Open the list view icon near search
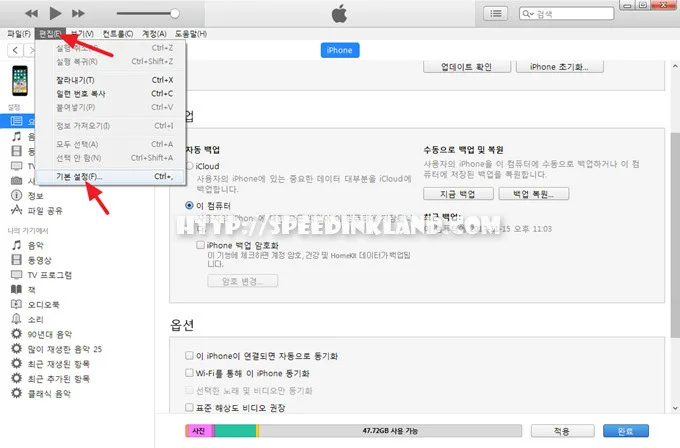 pyautogui.click(x=496, y=13)
